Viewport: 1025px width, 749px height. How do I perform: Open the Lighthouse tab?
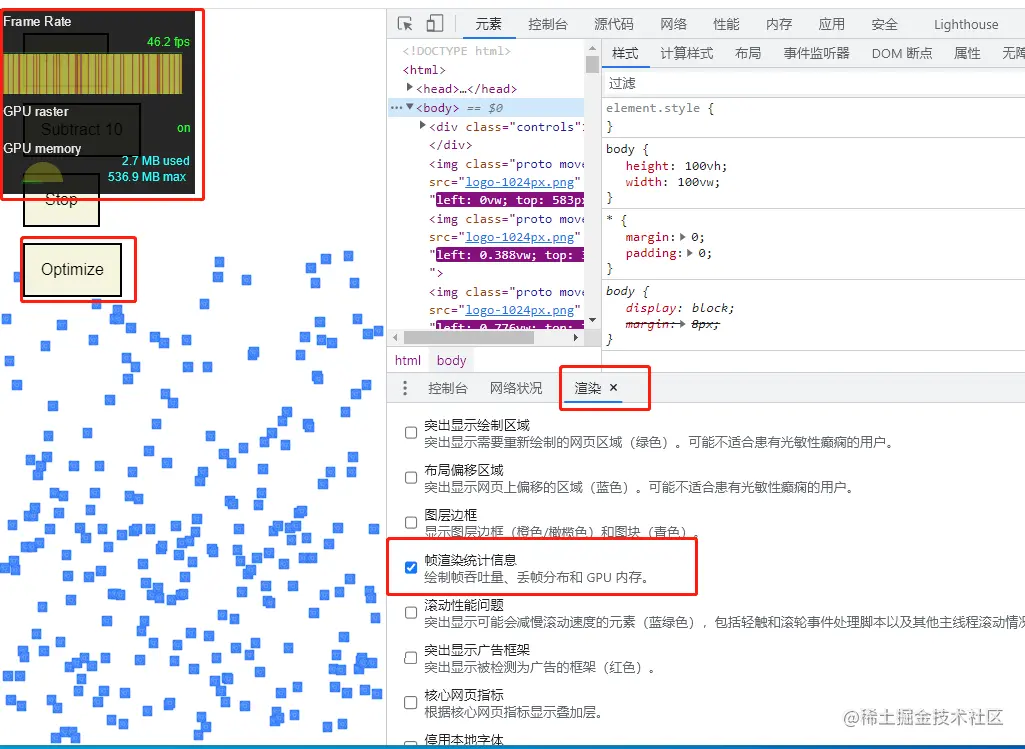[966, 25]
